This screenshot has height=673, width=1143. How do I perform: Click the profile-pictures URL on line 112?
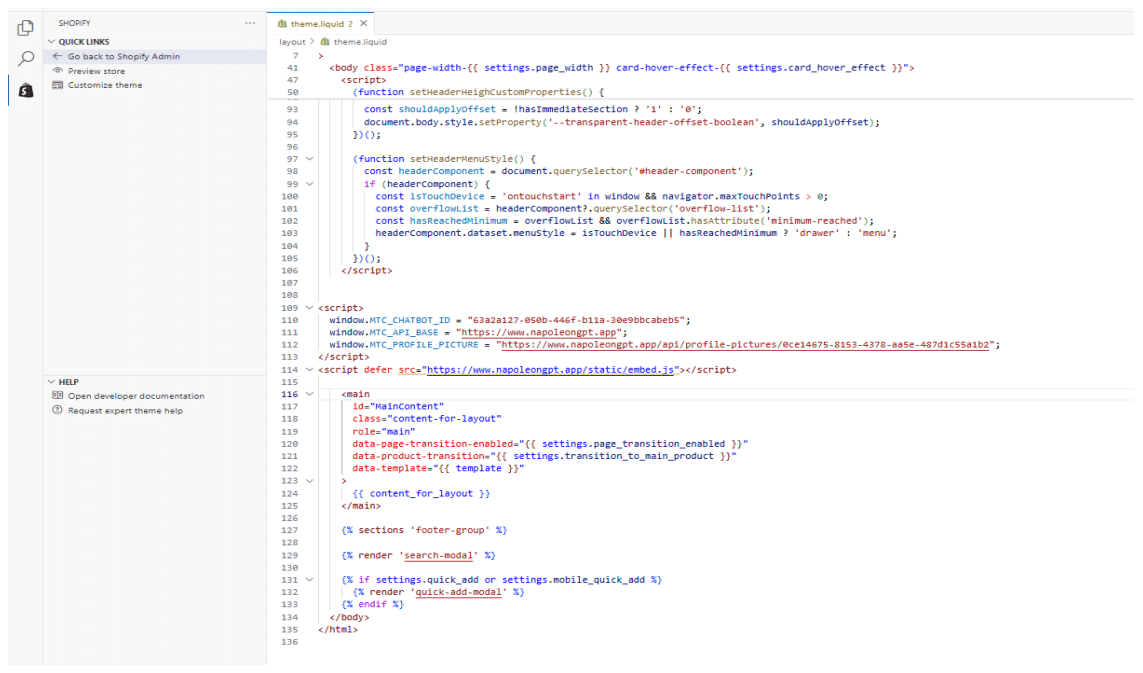coord(745,345)
